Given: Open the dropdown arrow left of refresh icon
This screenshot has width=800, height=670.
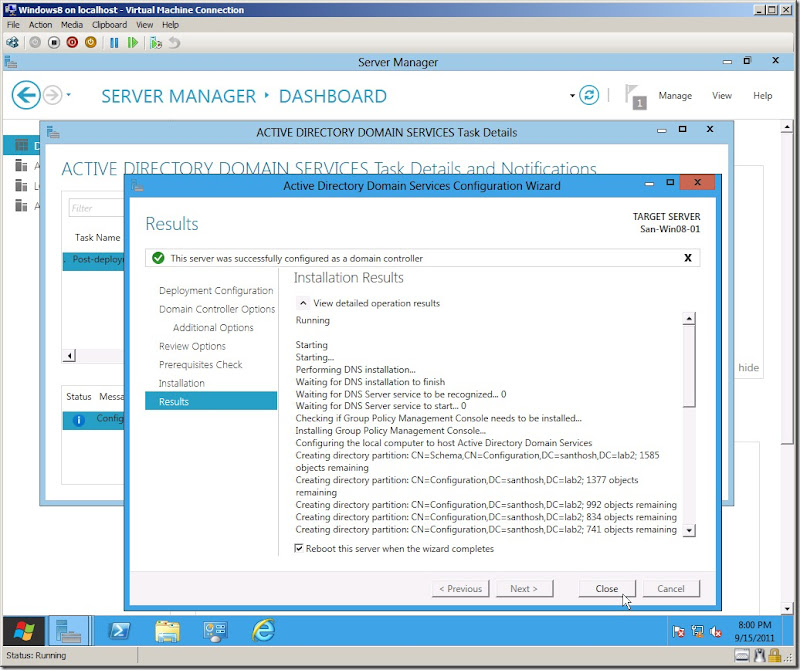Looking at the screenshot, I should point(572,95).
